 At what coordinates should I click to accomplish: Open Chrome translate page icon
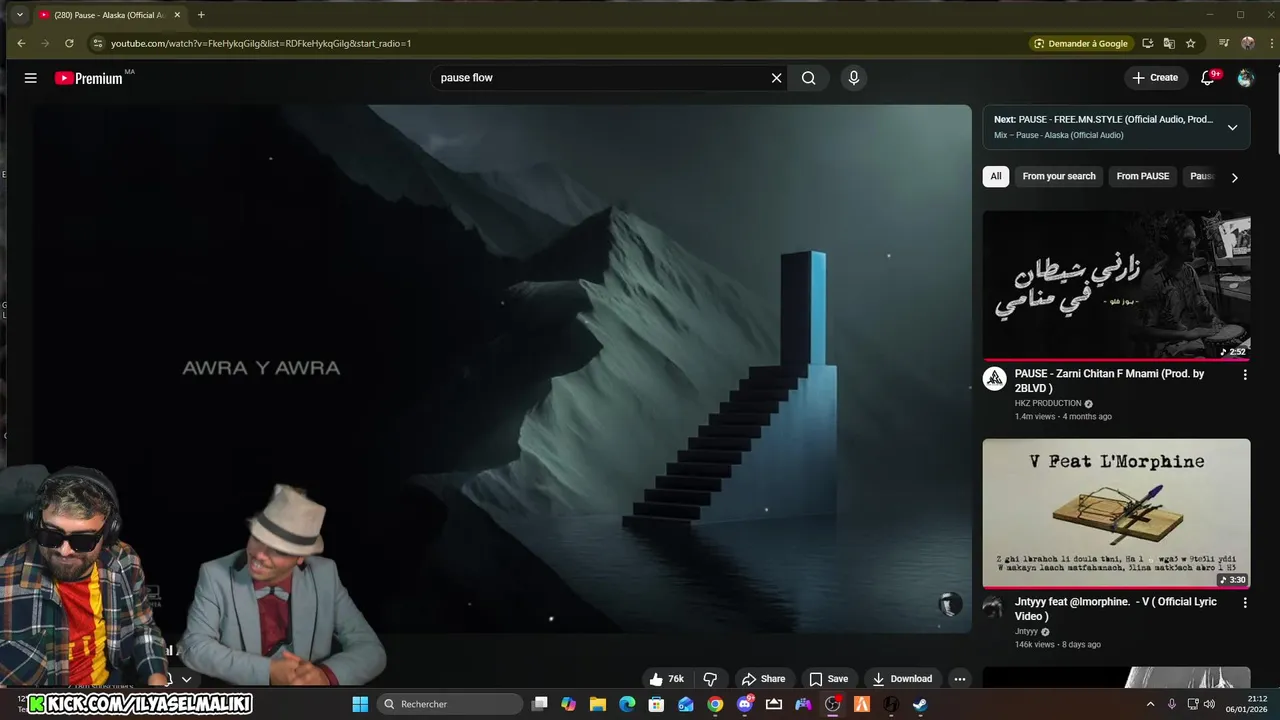pos(1169,43)
